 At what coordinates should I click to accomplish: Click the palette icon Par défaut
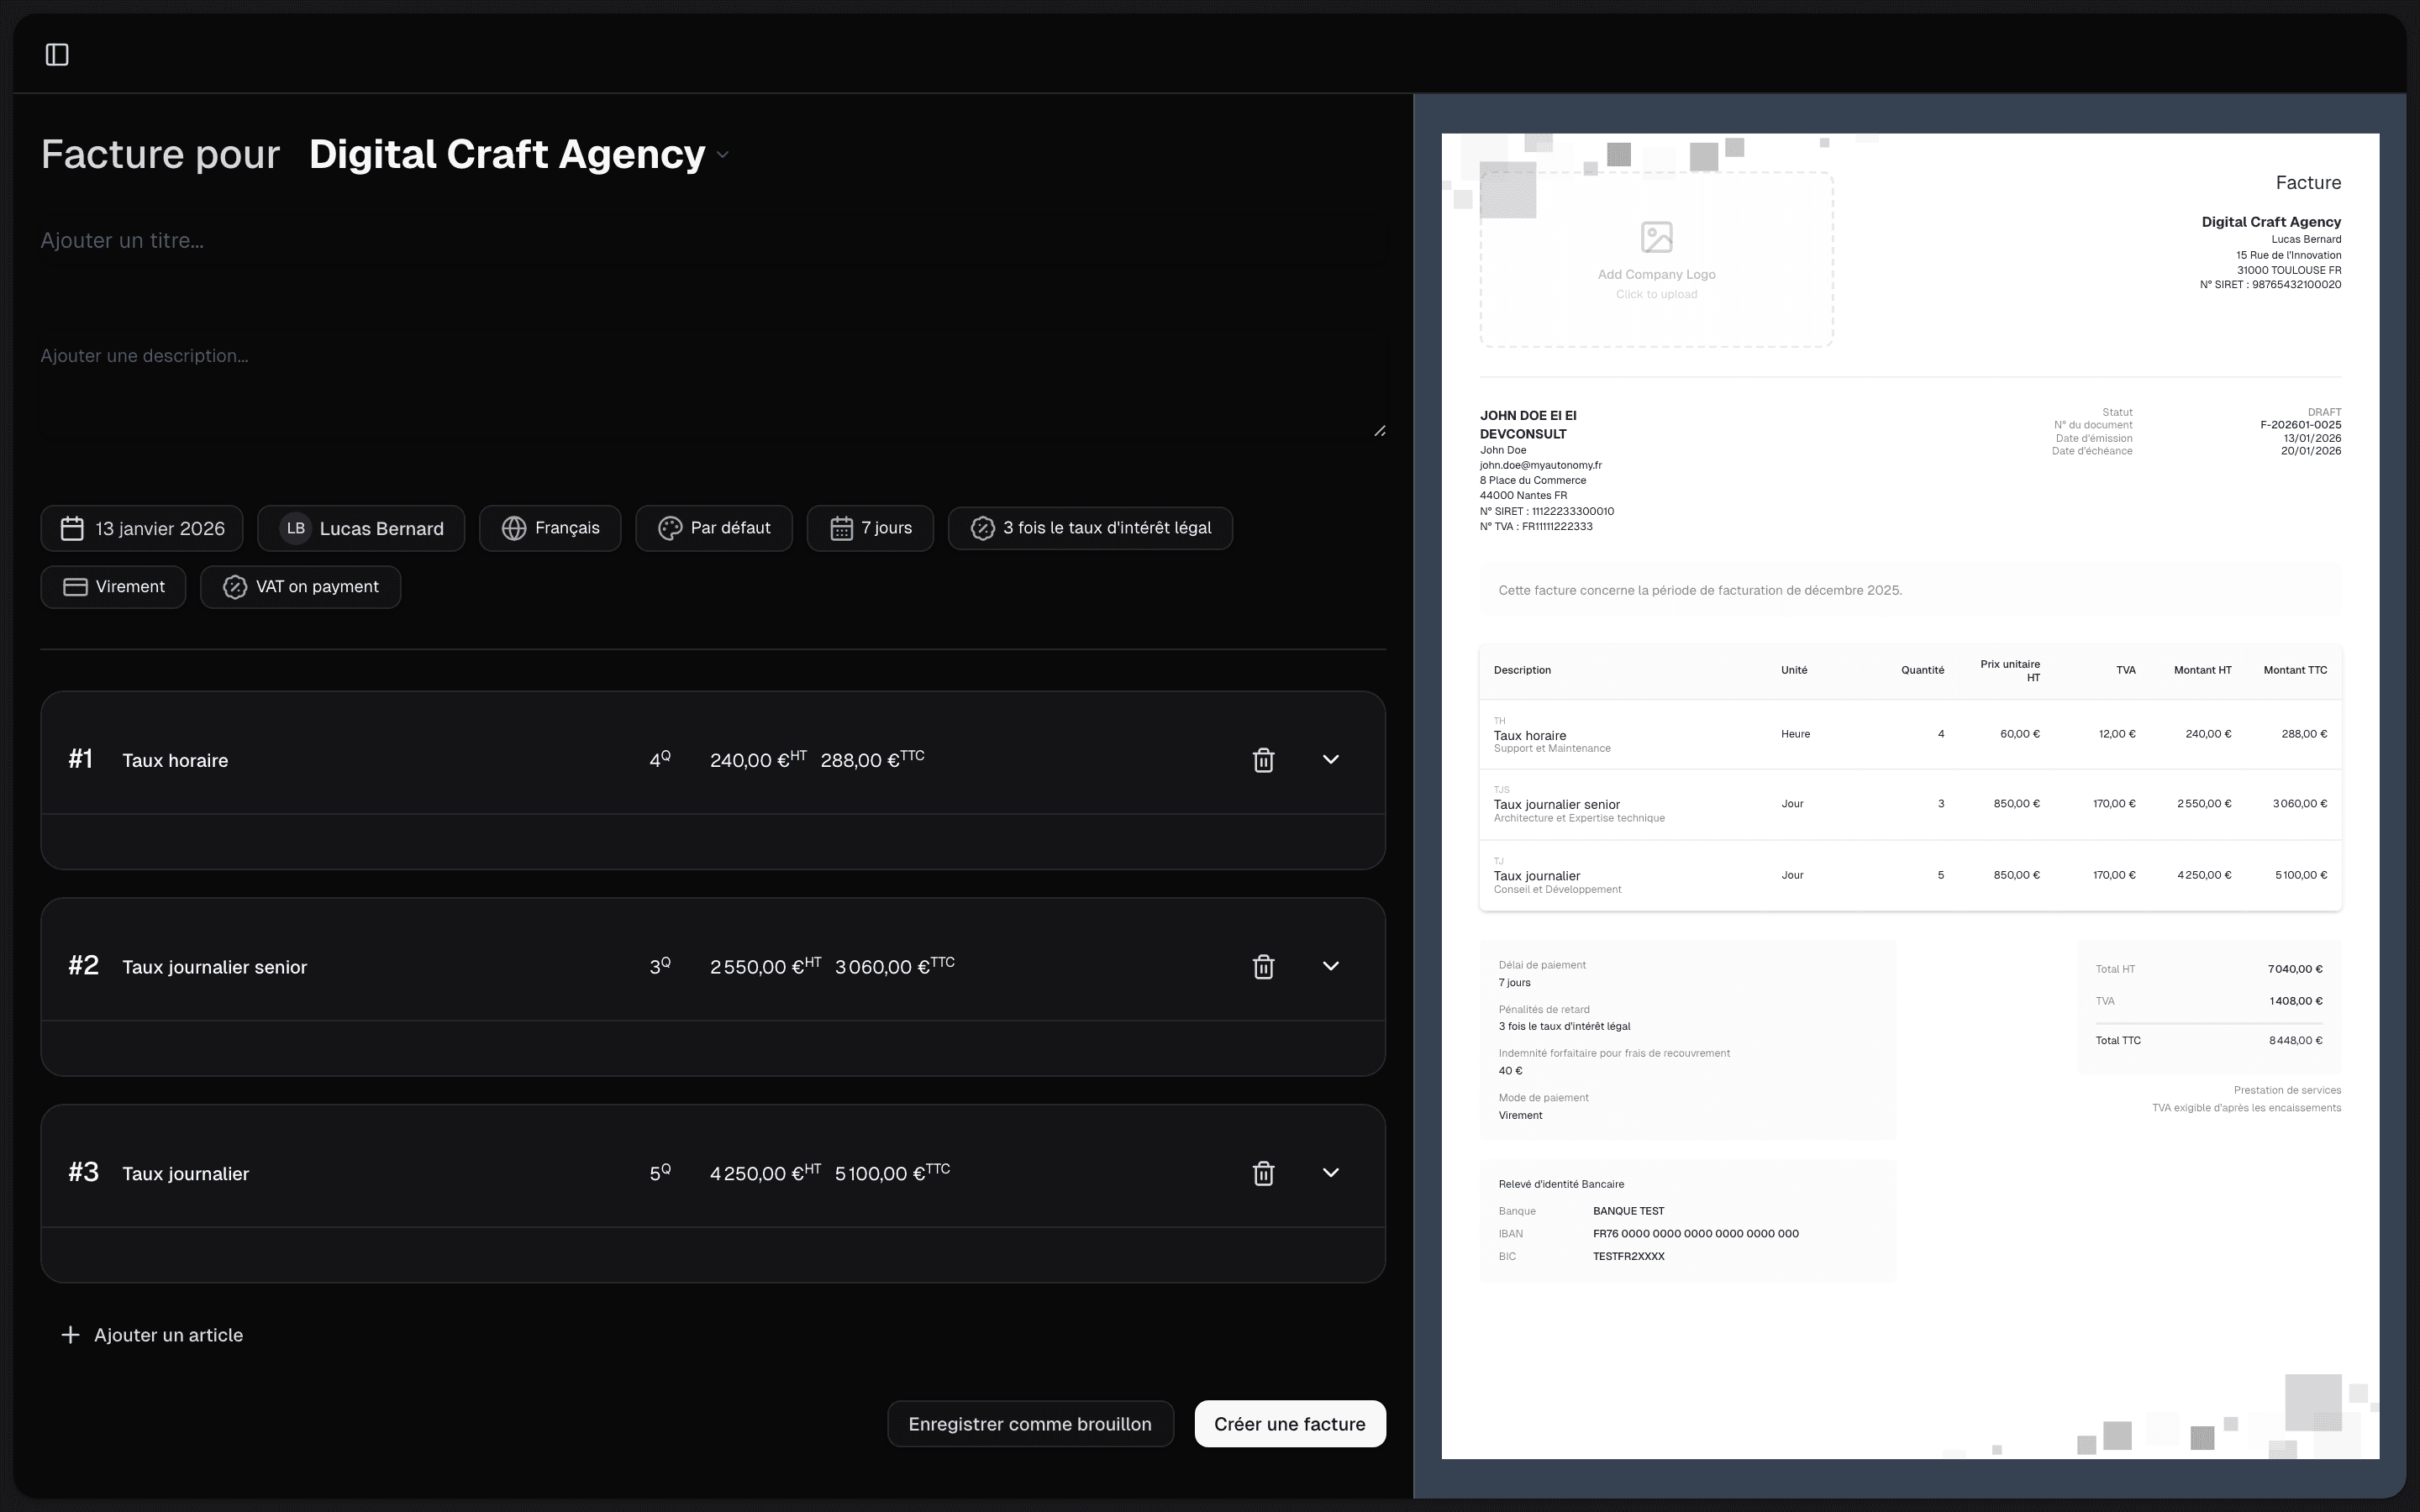(670, 528)
